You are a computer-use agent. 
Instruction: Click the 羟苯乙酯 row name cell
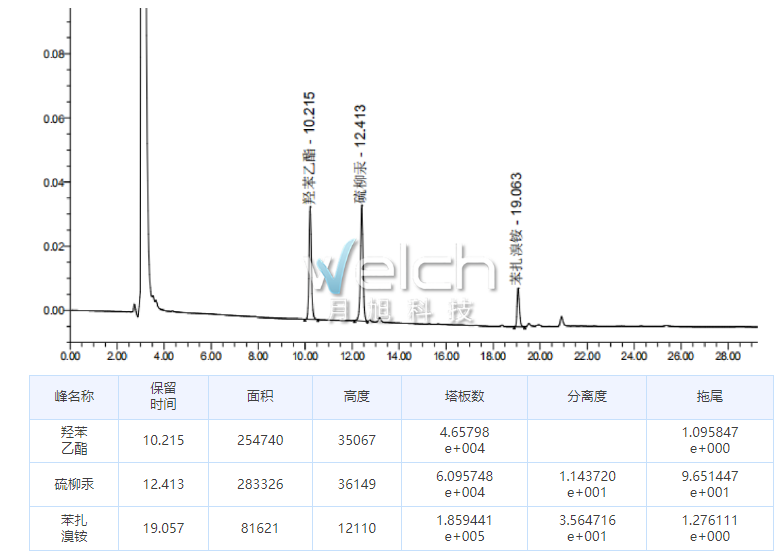[x=74, y=439]
